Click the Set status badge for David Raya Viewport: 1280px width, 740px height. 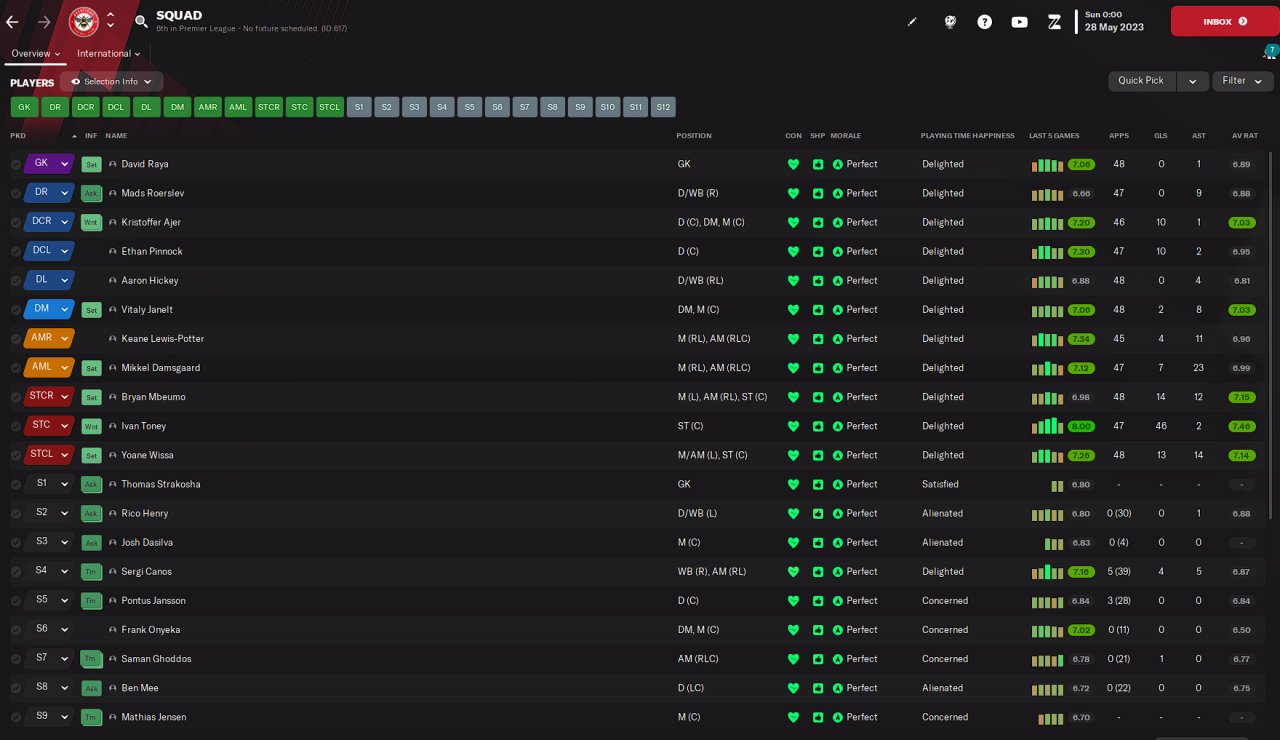(x=92, y=164)
